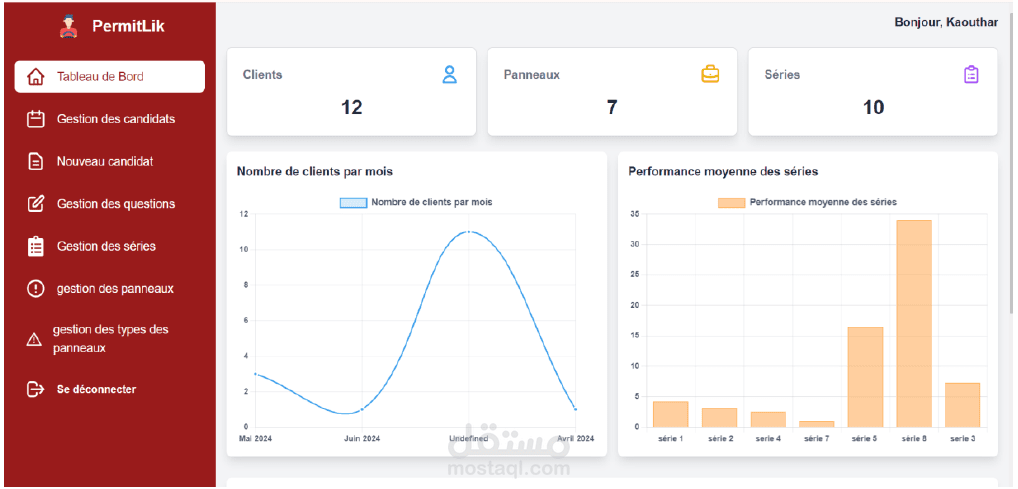Viewport: 1018px width, 489px height.
Task: Click the Mai 2024 data point on the line
Action: tap(256, 374)
